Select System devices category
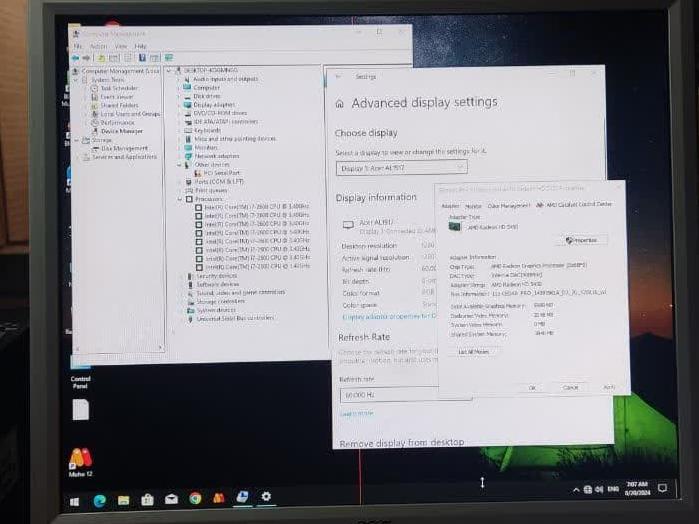Image resolution: width=699 pixels, height=524 pixels. [216, 310]
